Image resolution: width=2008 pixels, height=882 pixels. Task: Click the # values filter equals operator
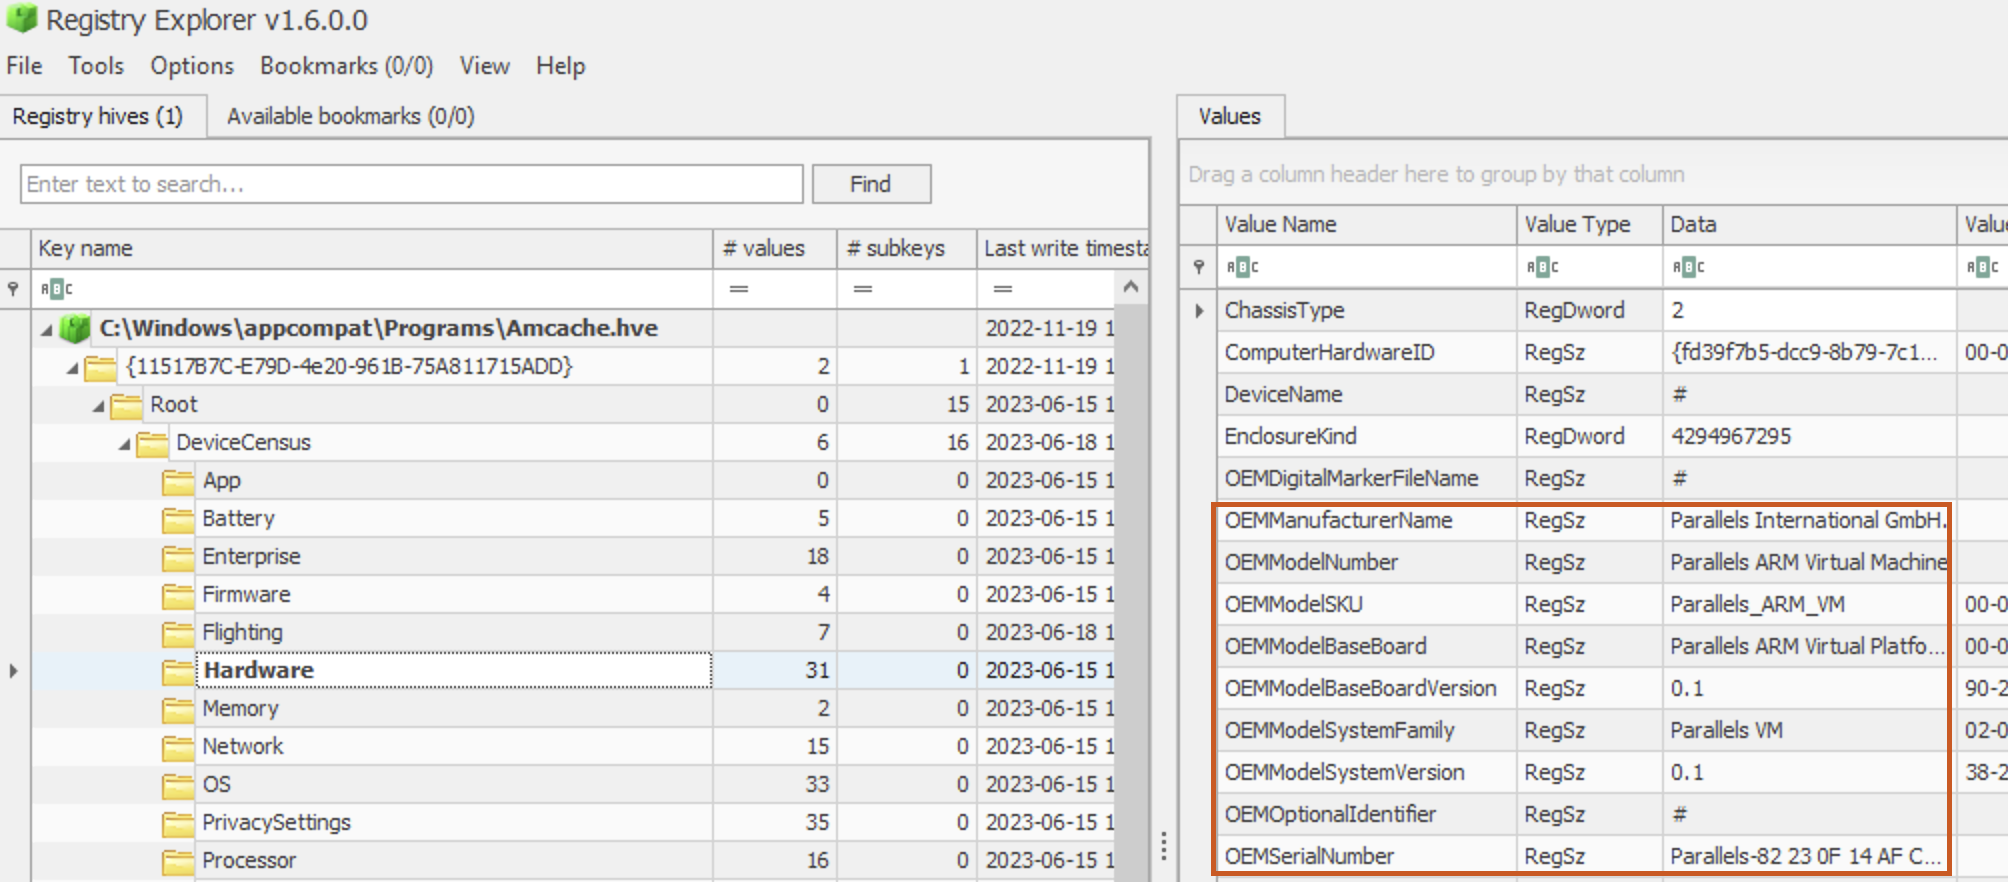coord(739,289)
